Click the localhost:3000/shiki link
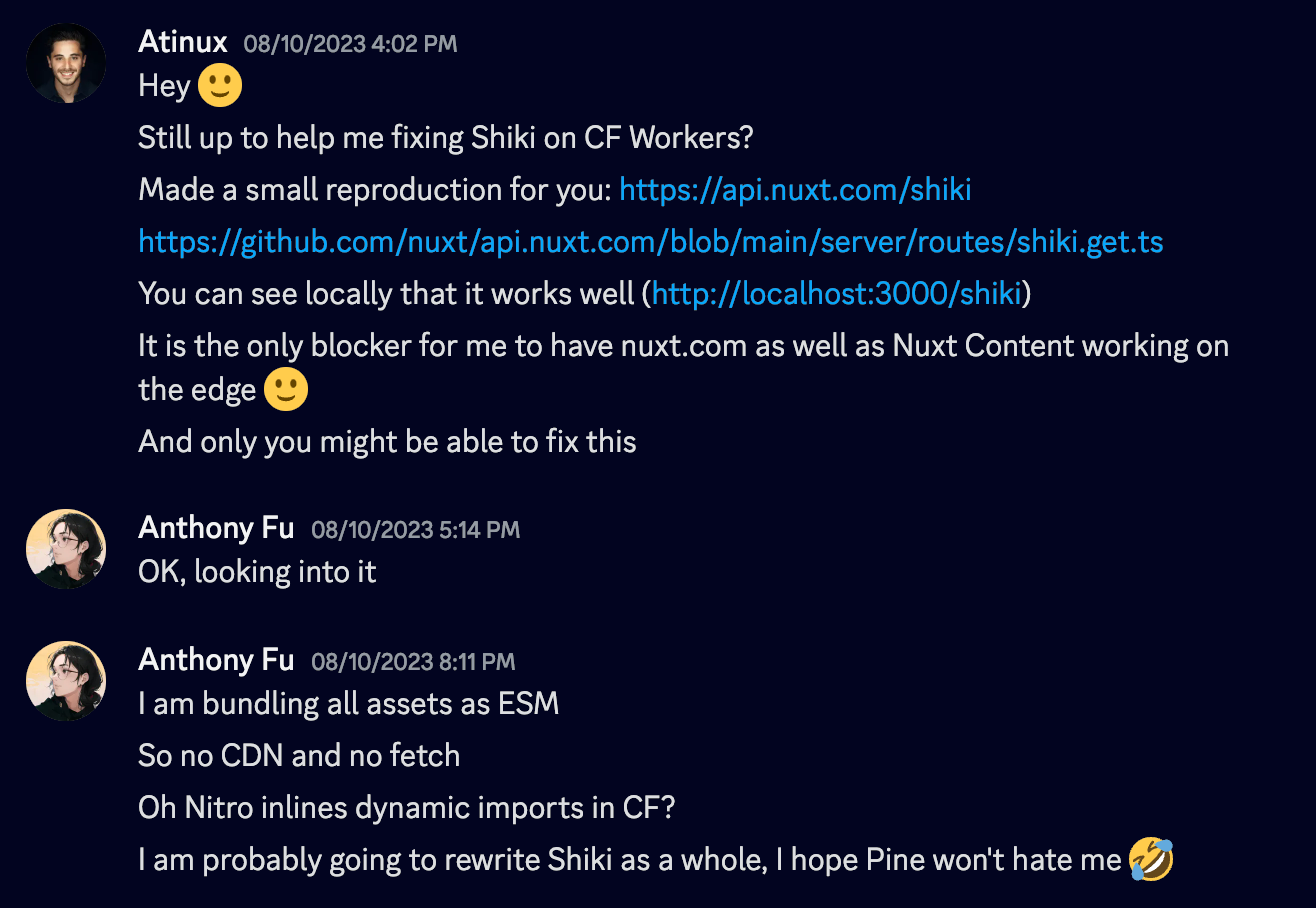This screenshot has height=908, width=1316. coord(835,293)
